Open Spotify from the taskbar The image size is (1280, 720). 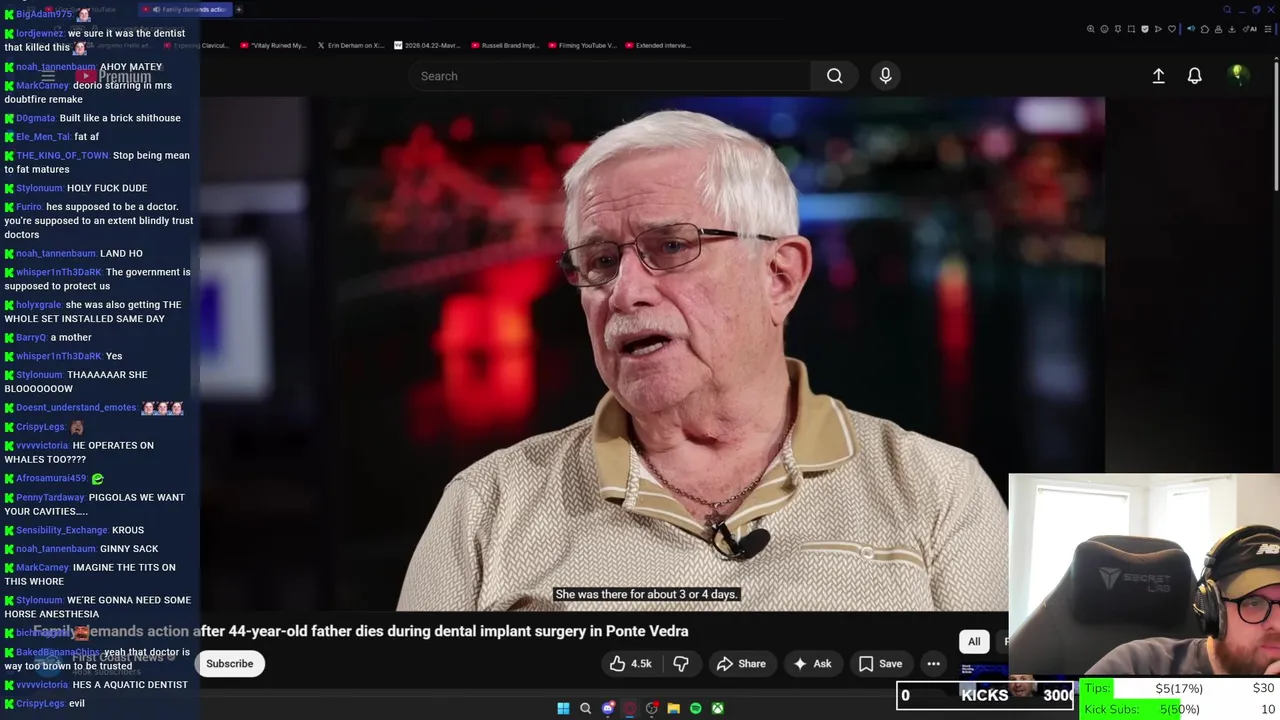[x=696, y=708]
